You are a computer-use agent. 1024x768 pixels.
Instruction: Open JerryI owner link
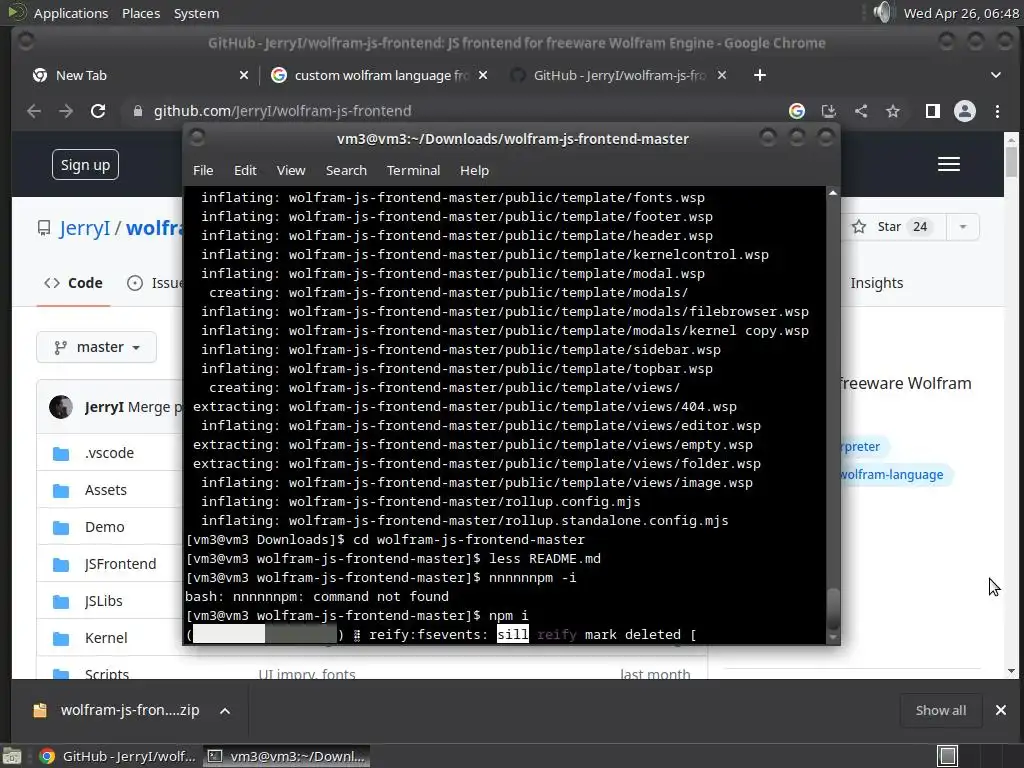tap(84, 228)
